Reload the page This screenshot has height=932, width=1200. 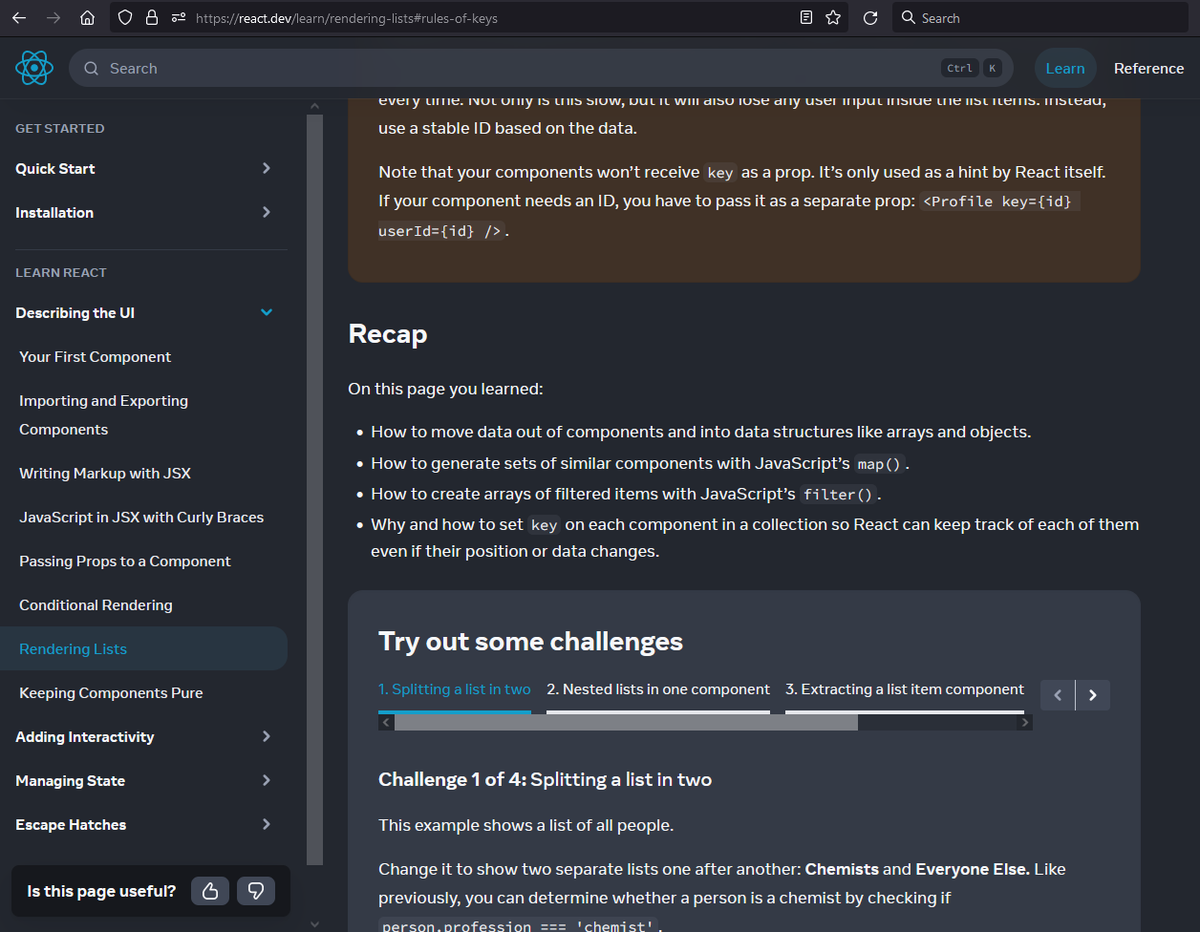pos(870,18)
